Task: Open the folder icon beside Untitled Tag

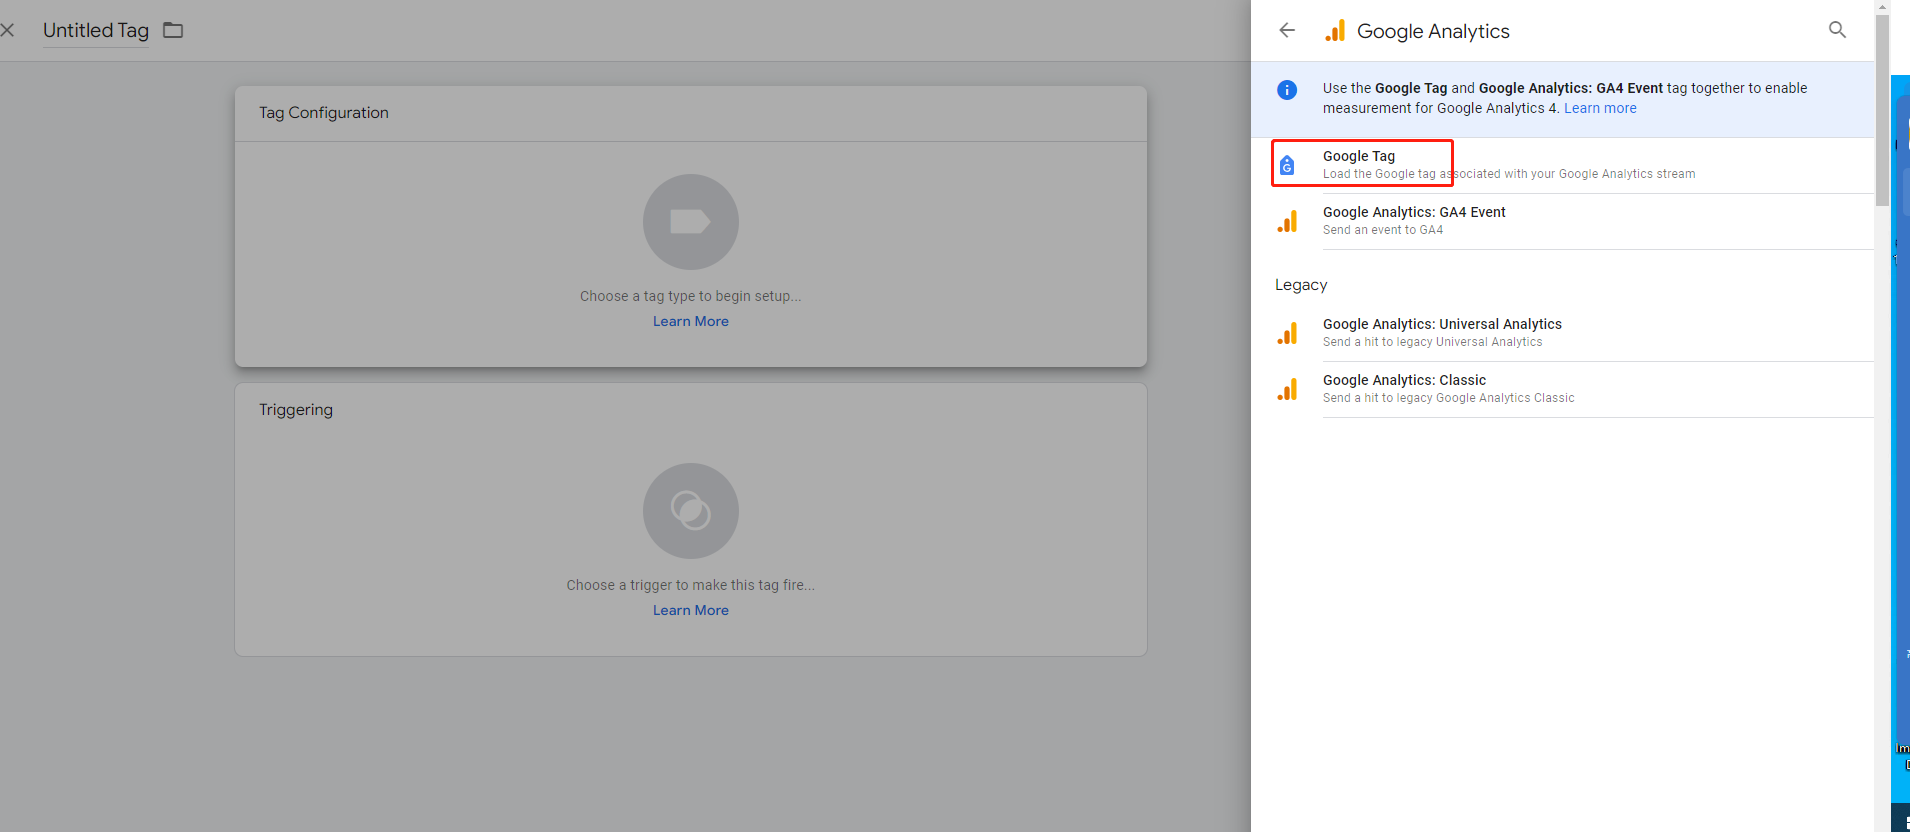Action: (173, 30)
